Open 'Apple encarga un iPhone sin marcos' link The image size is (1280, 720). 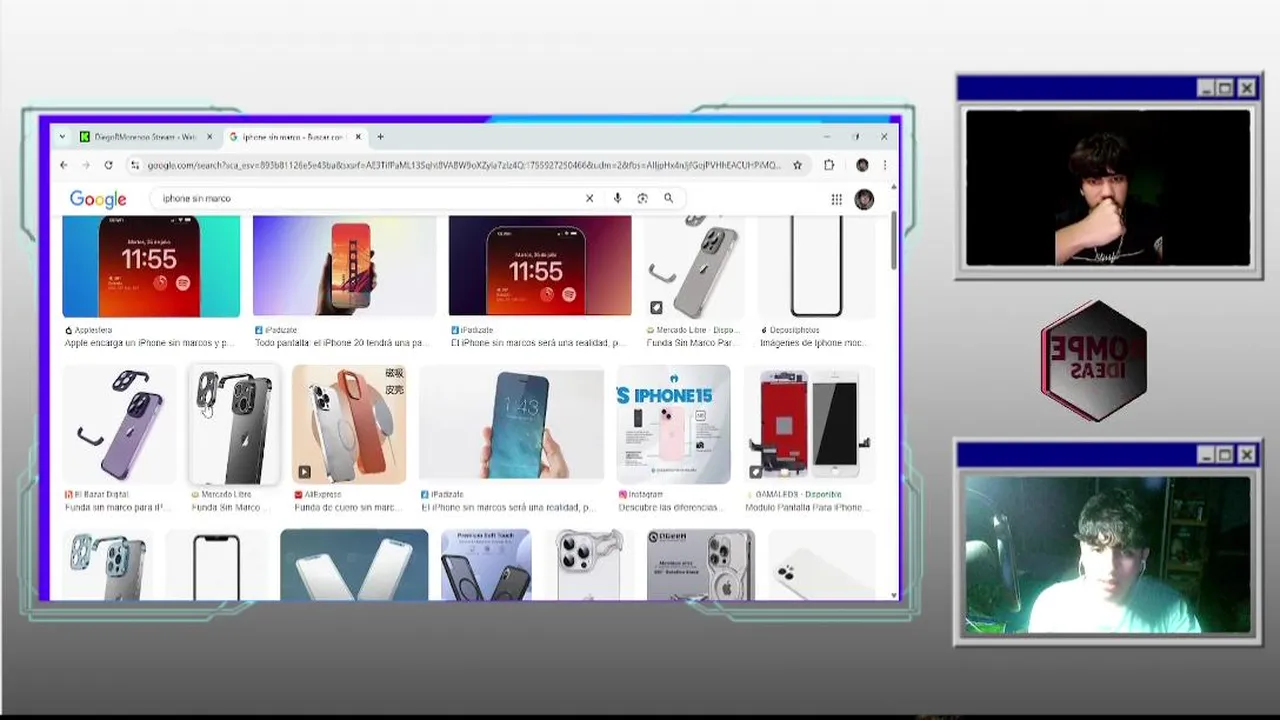point(148,343)
